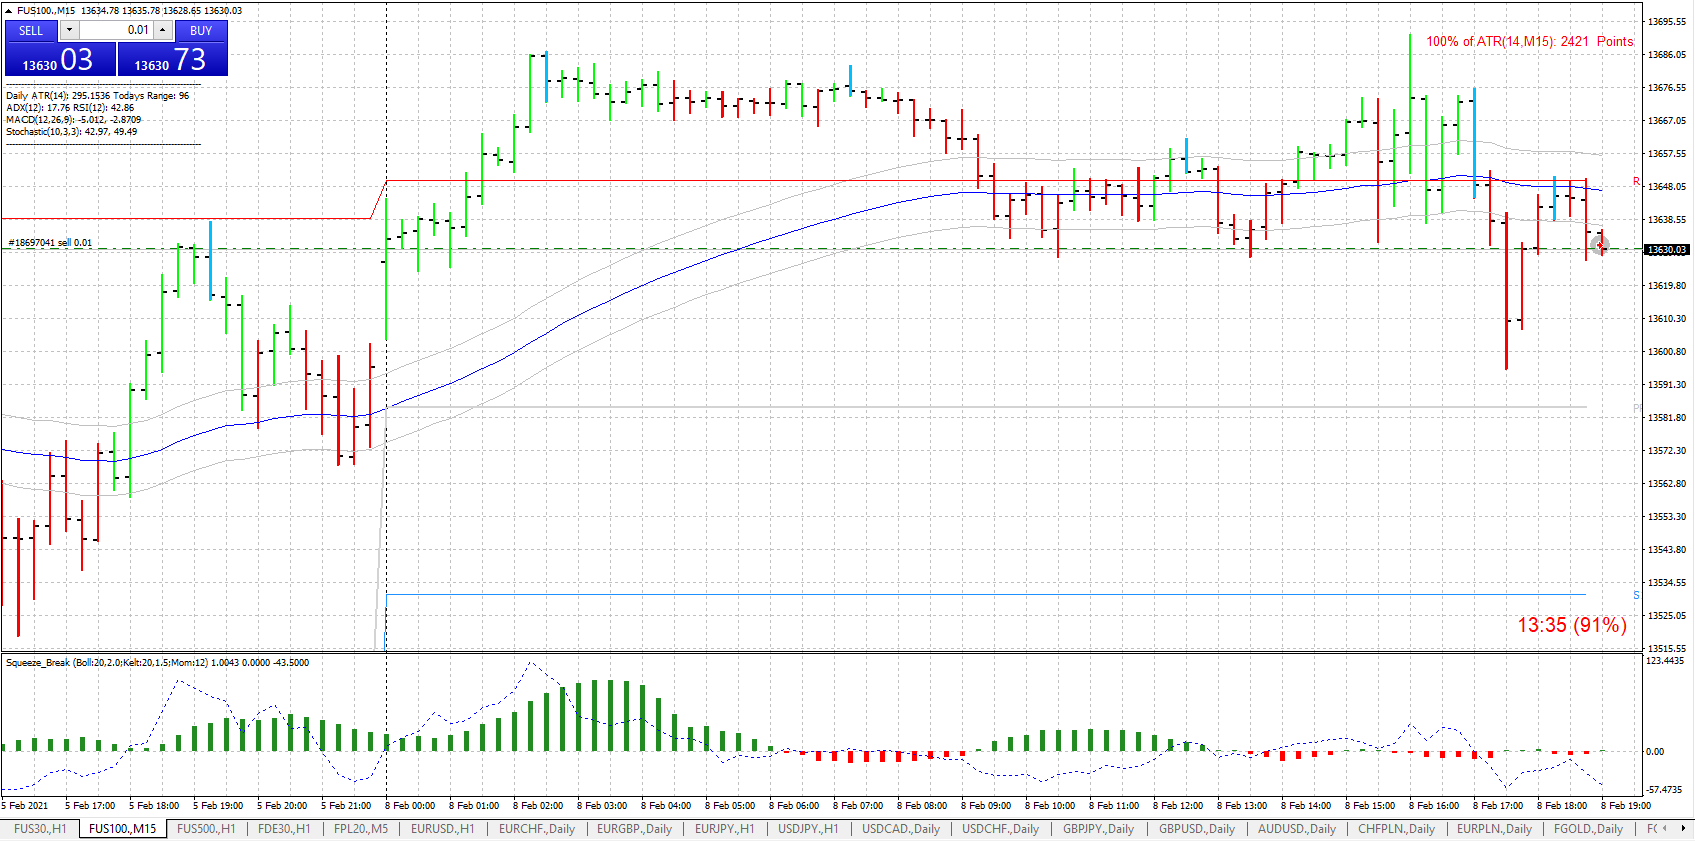Switch to the FGOLD,Daily chart tab
The height and width of the screenshot is (841, 1695).
(1588, 829)
